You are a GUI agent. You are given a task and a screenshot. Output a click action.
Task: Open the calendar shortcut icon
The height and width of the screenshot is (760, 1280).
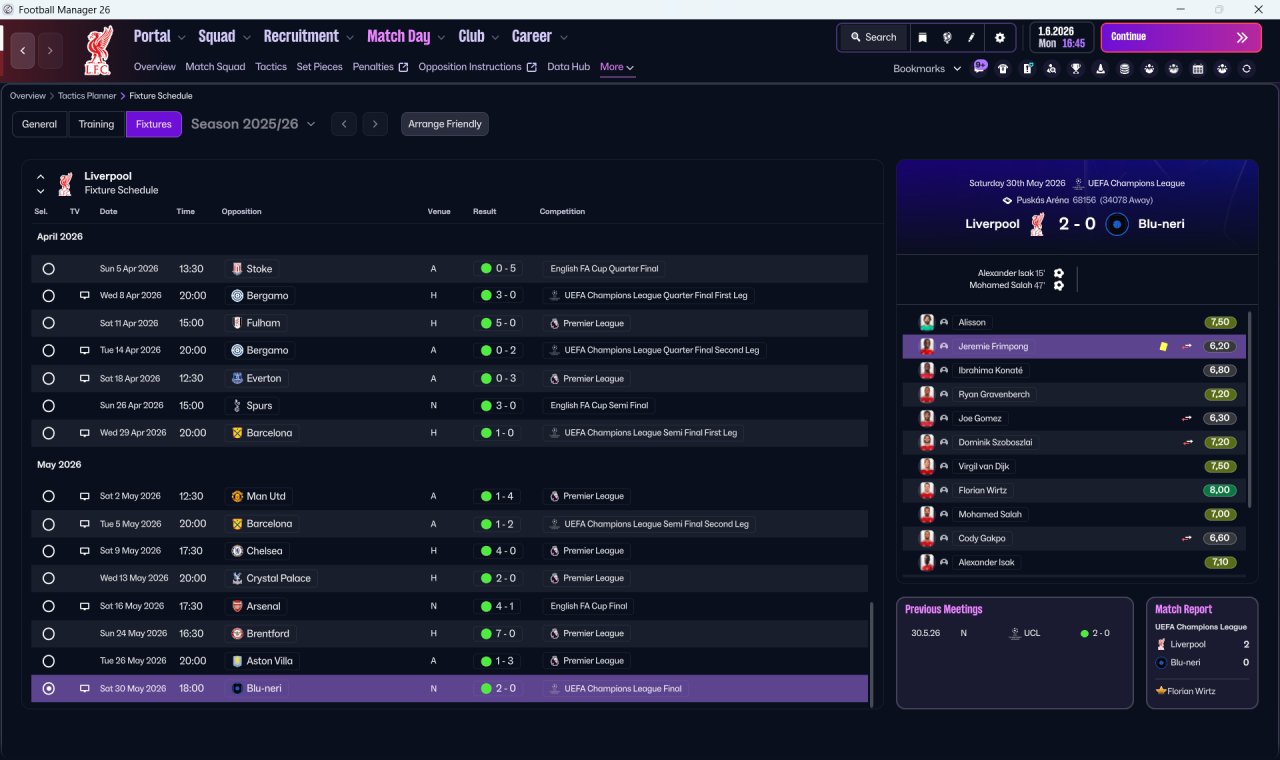[x=1197, y=69]
